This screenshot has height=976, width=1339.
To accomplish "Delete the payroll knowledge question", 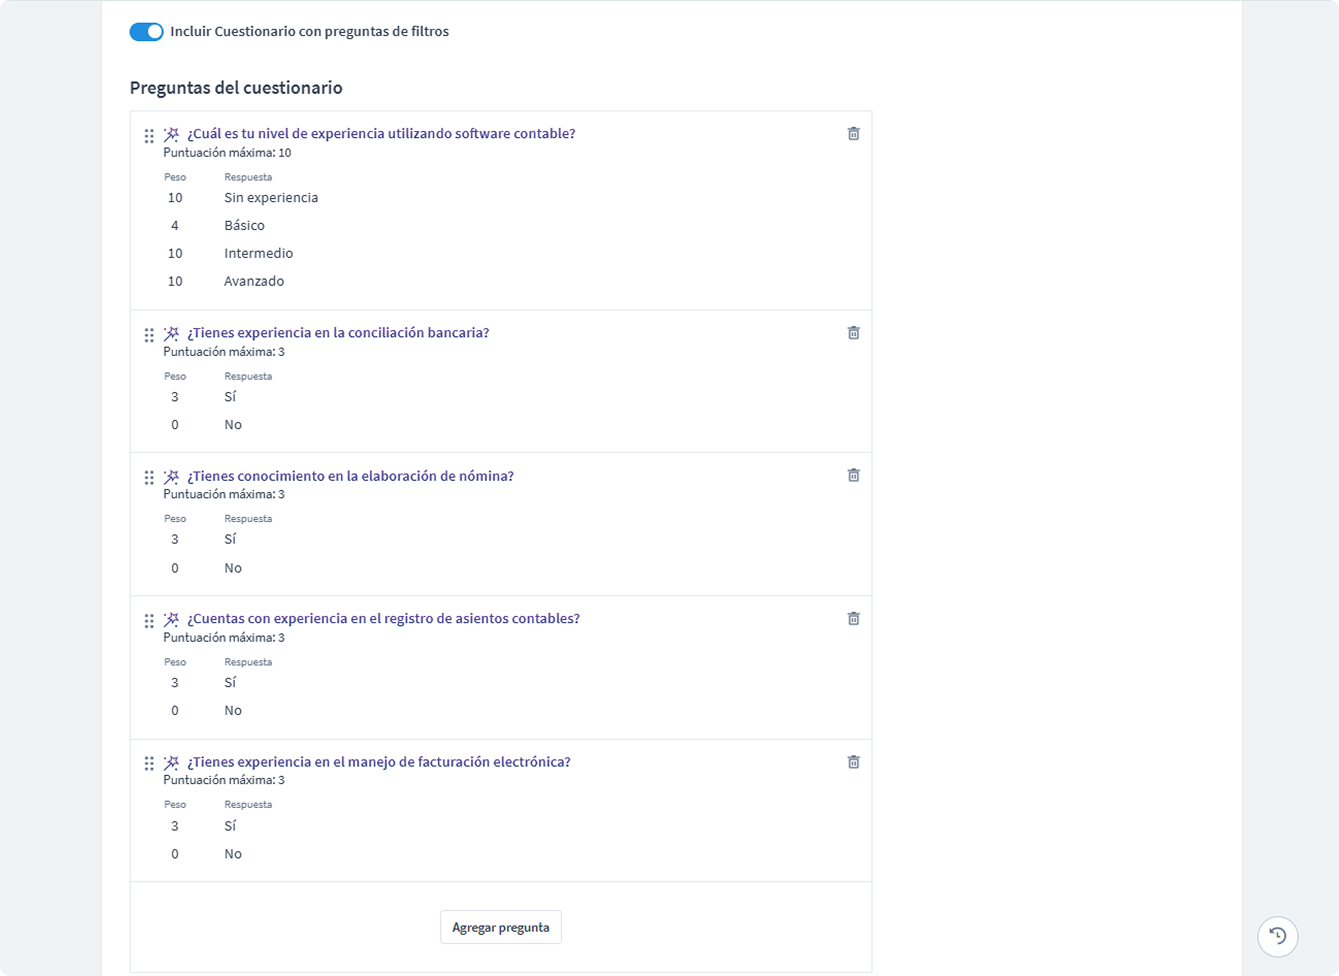I will [853, 475].
